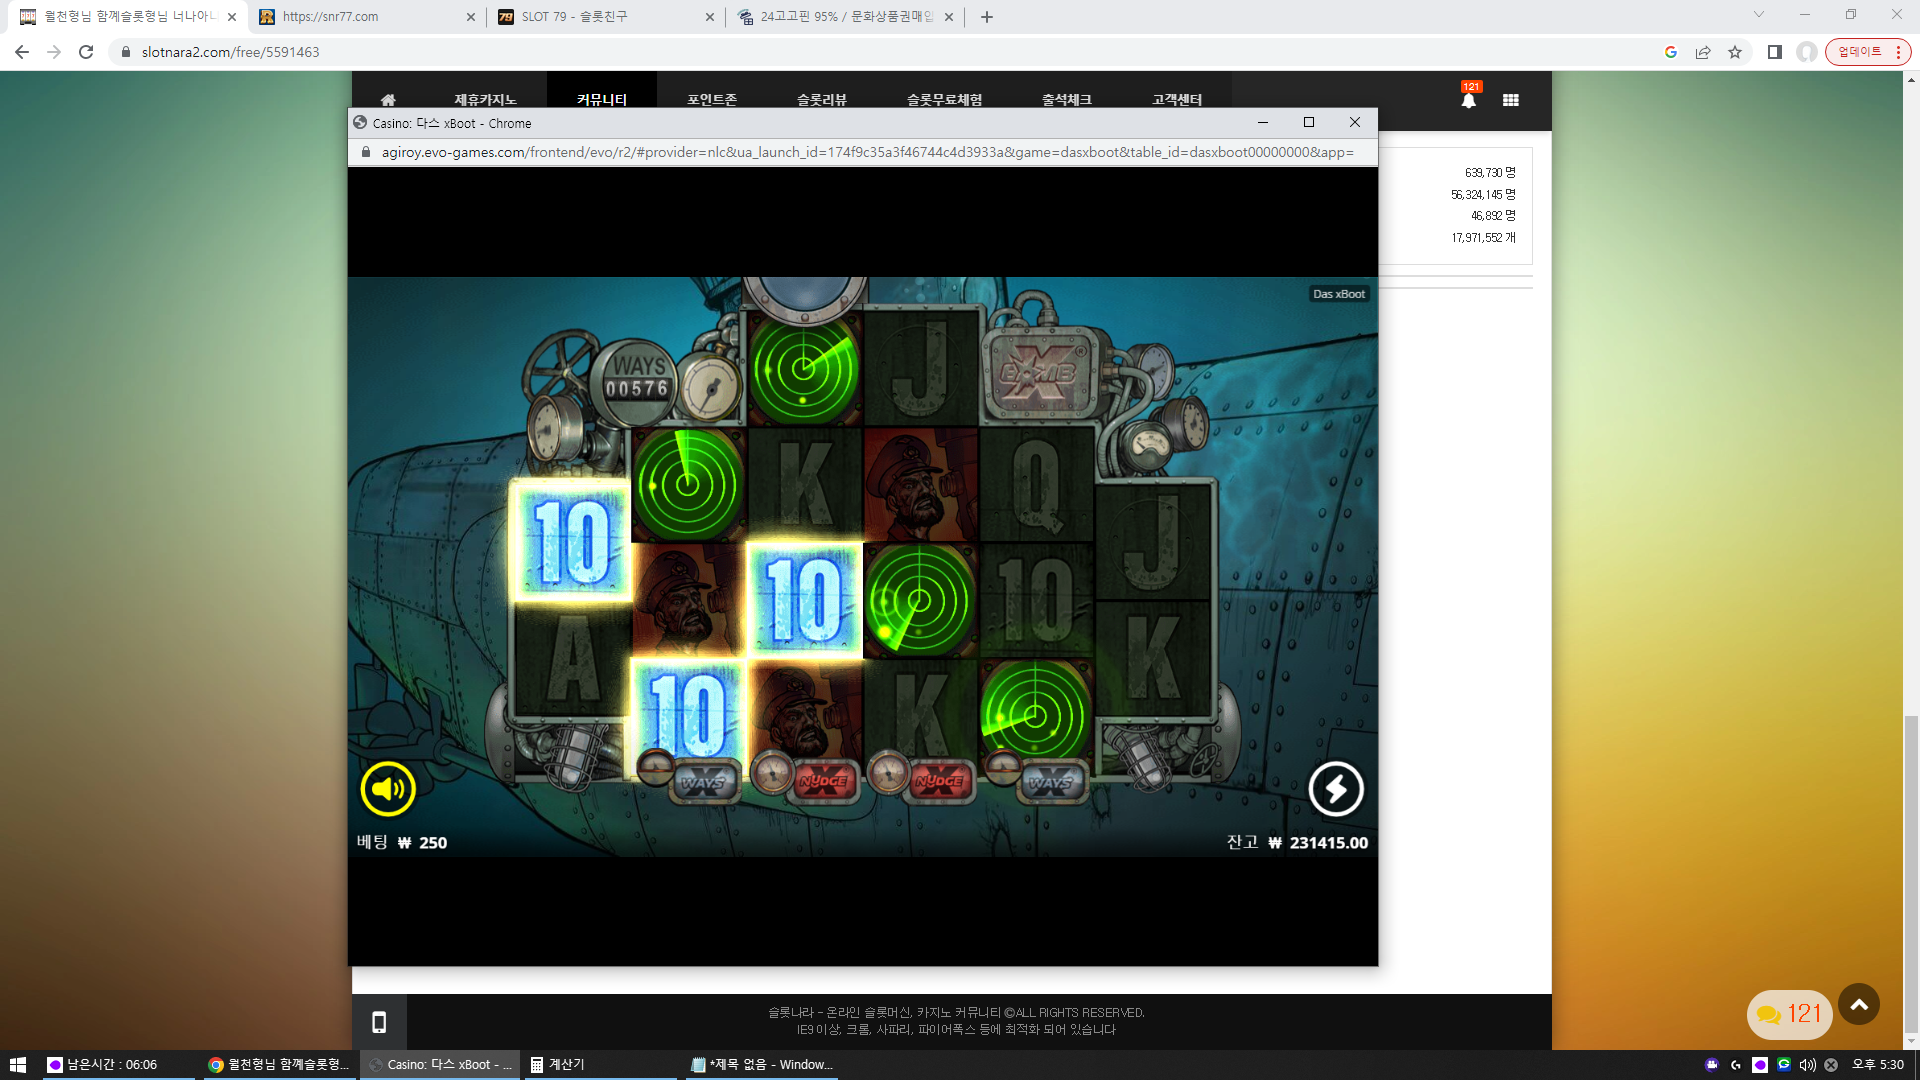This screenshot has height=1080, width=1920.
Task: Open the Chrome three-dot menu
Action: click(1898, 52)
